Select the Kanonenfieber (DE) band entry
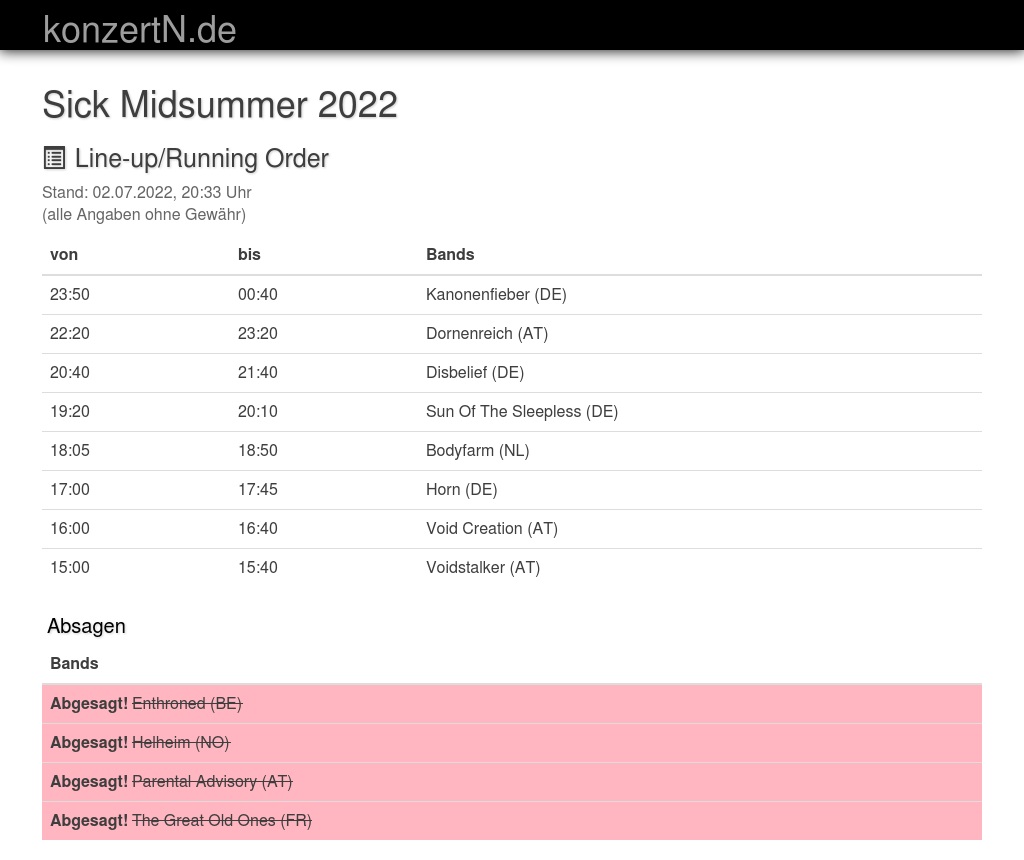 [496, 294]
